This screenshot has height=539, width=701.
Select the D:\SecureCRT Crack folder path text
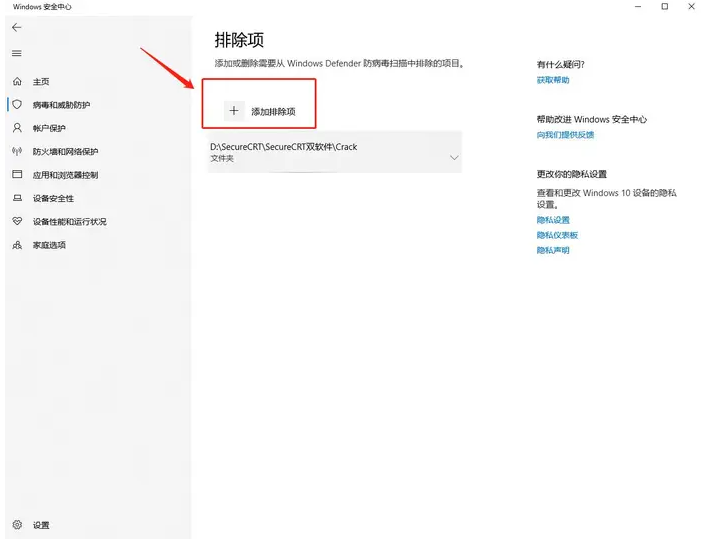pyautogui.click(x=283, y=147)
